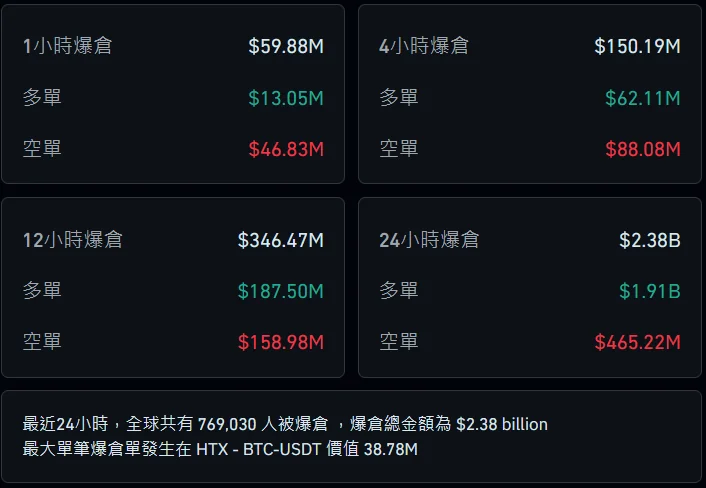
Task: Select the $2.38B 24-hour total
Action: tap(650, 240)
